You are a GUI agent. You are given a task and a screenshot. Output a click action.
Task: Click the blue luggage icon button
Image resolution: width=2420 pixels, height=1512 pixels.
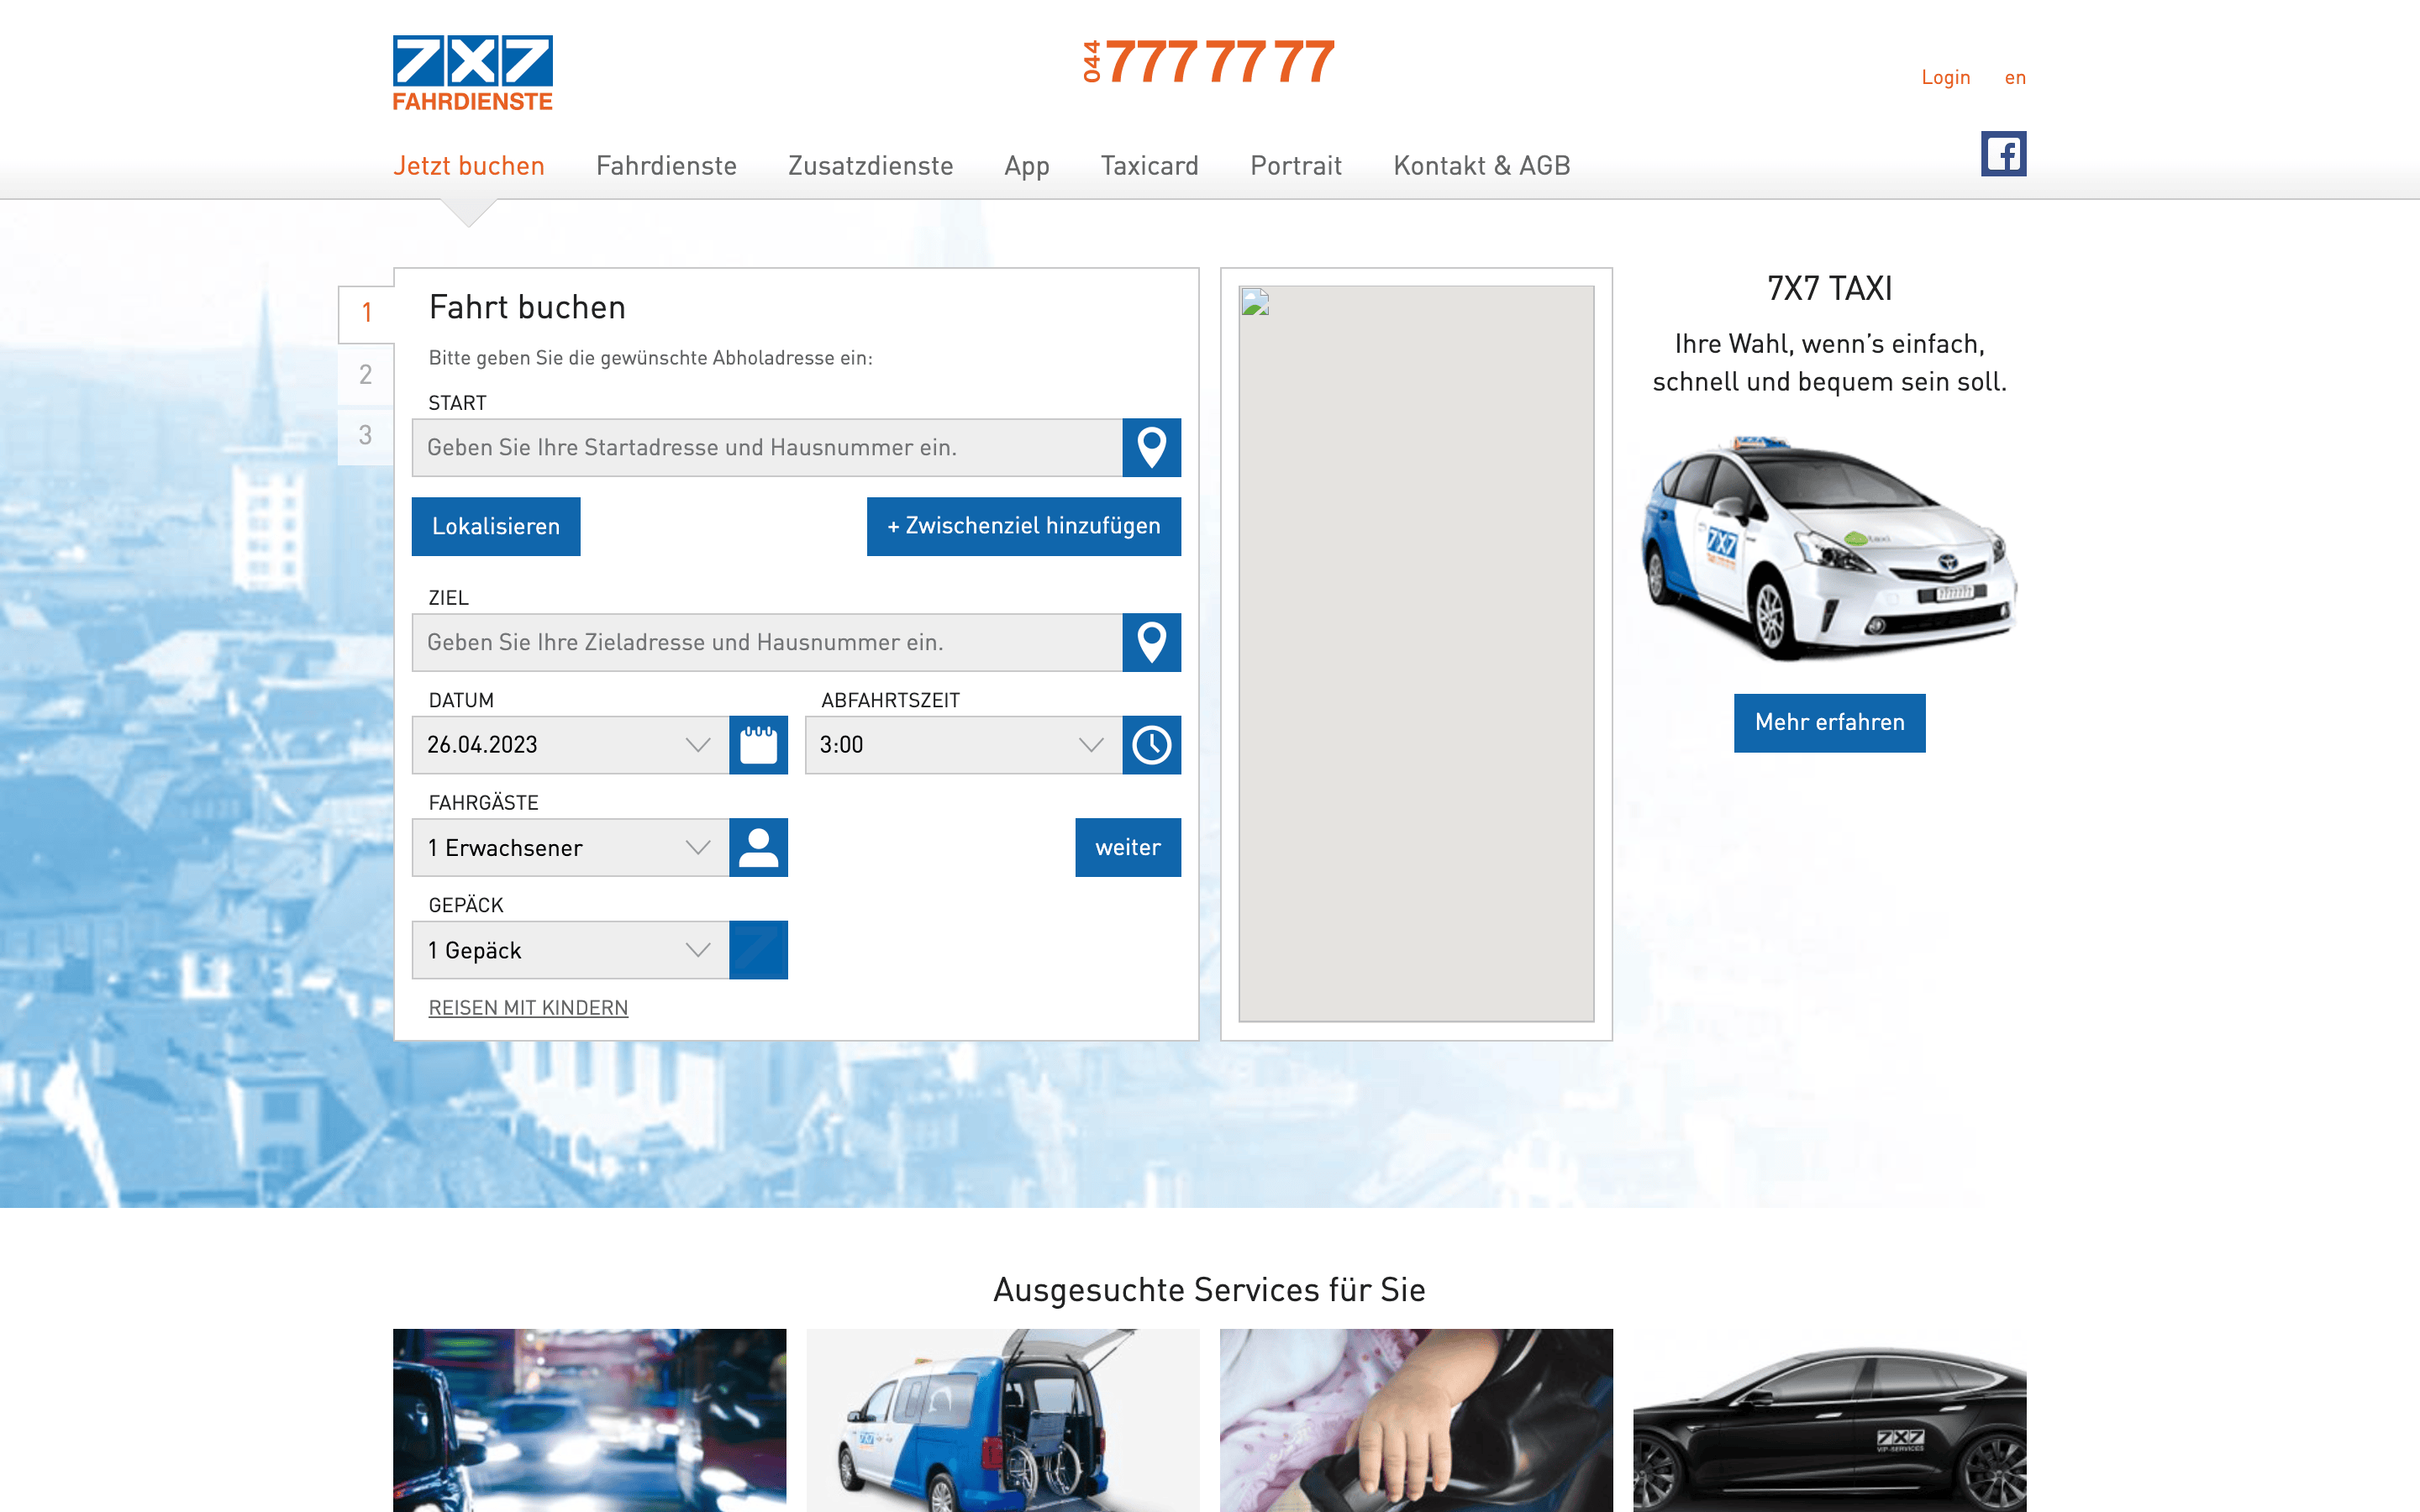click(x=758, y=950)
